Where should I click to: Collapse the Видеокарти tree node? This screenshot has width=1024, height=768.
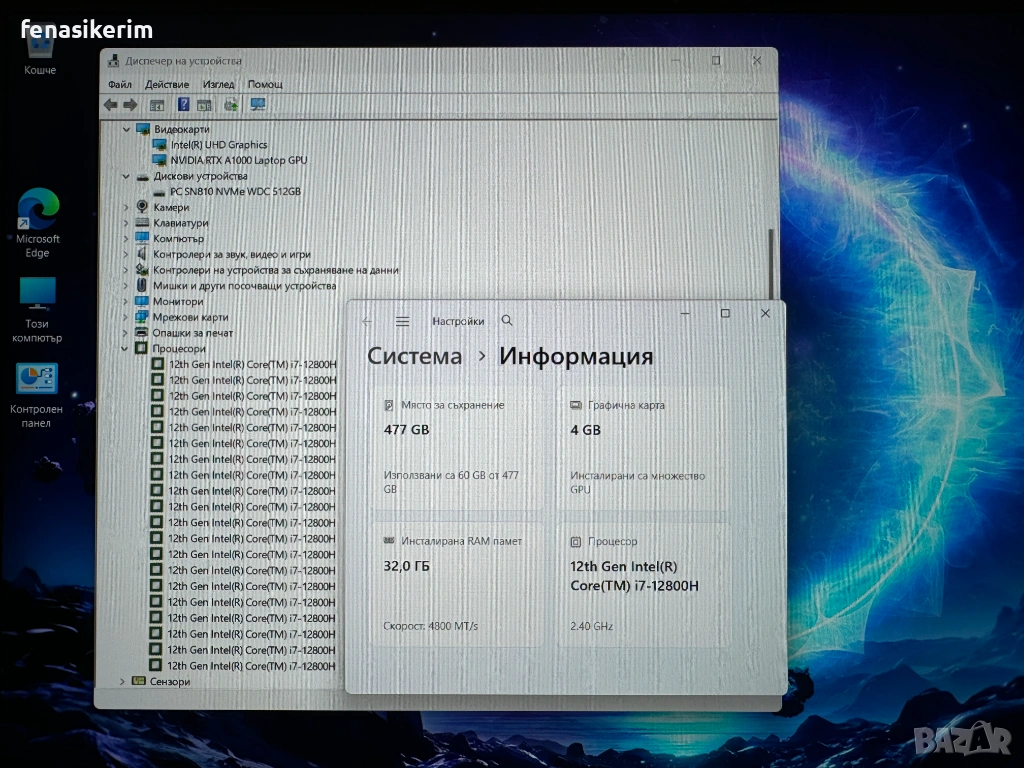(126, 129)
